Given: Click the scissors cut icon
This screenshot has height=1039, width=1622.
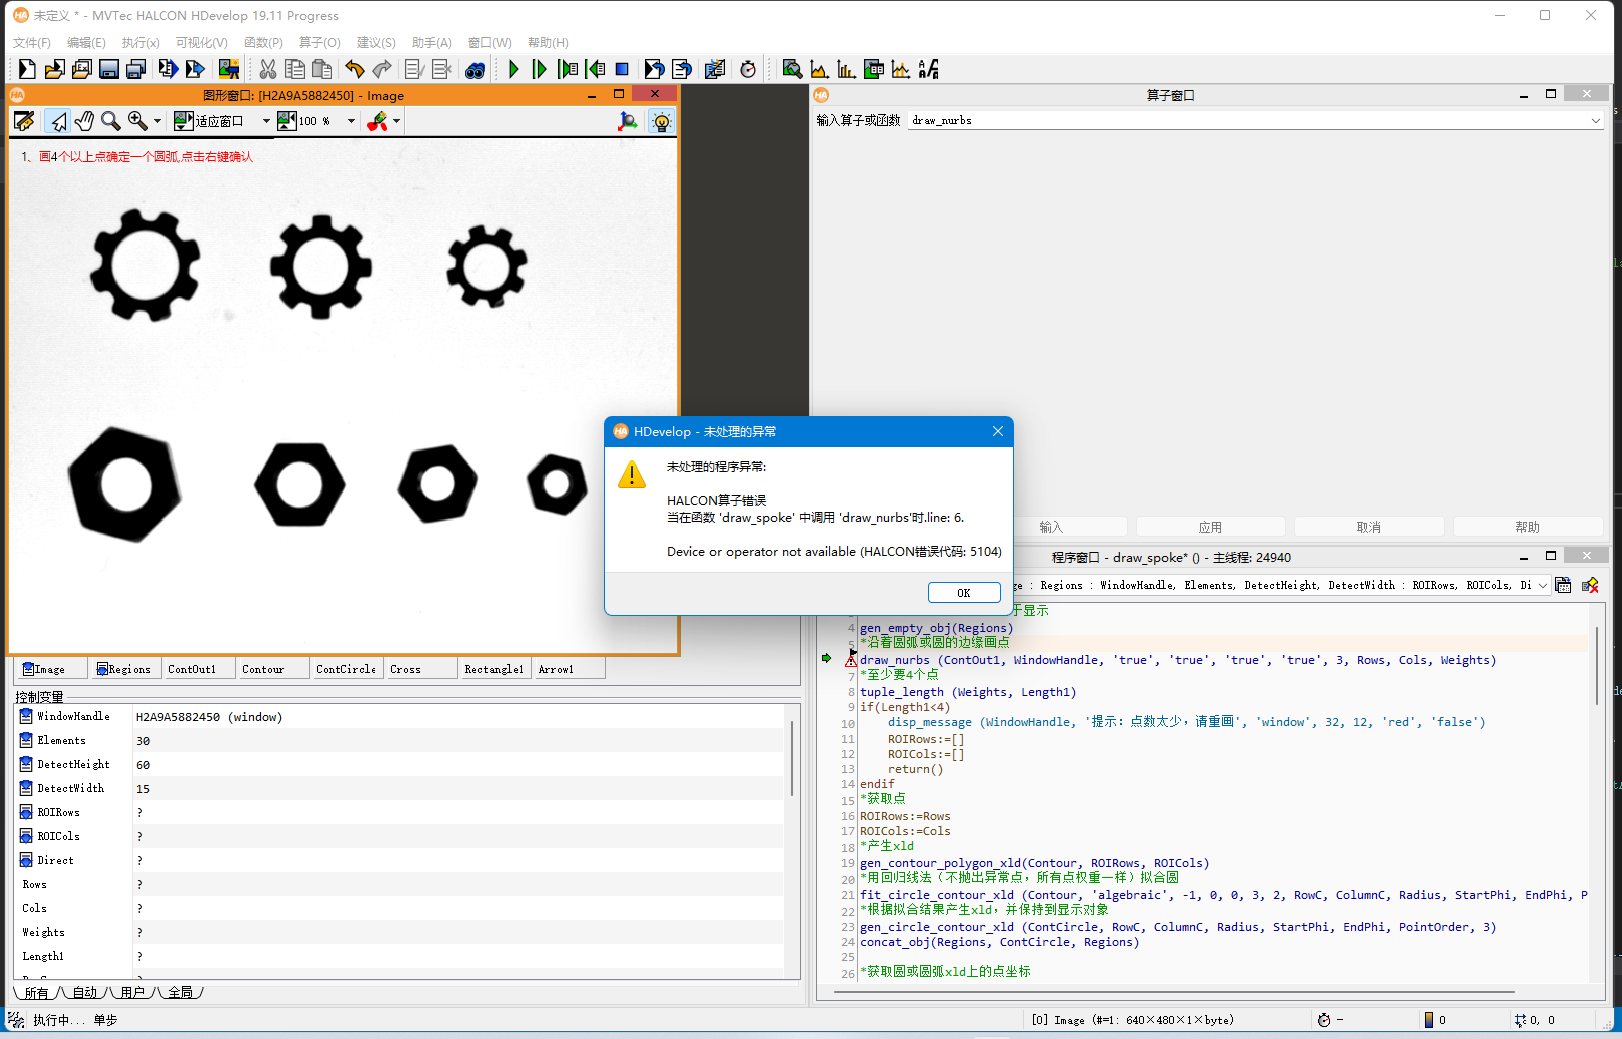Looking at the screenshot, I should click(267, 69).
